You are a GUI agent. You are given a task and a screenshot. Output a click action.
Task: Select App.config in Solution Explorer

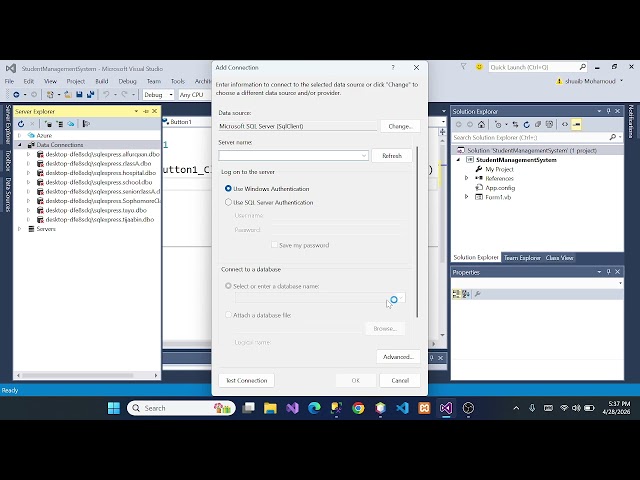click(500, 188)
